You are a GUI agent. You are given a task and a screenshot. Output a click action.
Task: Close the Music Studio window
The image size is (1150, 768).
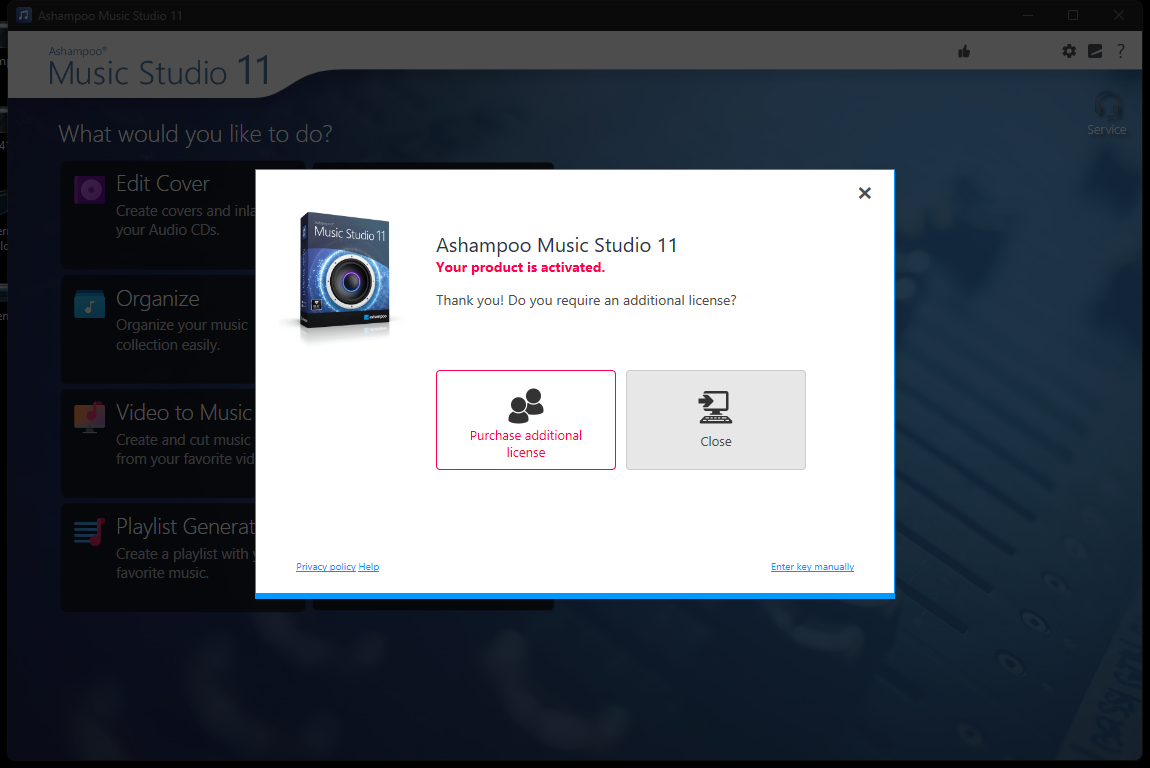click(1118, 15)
